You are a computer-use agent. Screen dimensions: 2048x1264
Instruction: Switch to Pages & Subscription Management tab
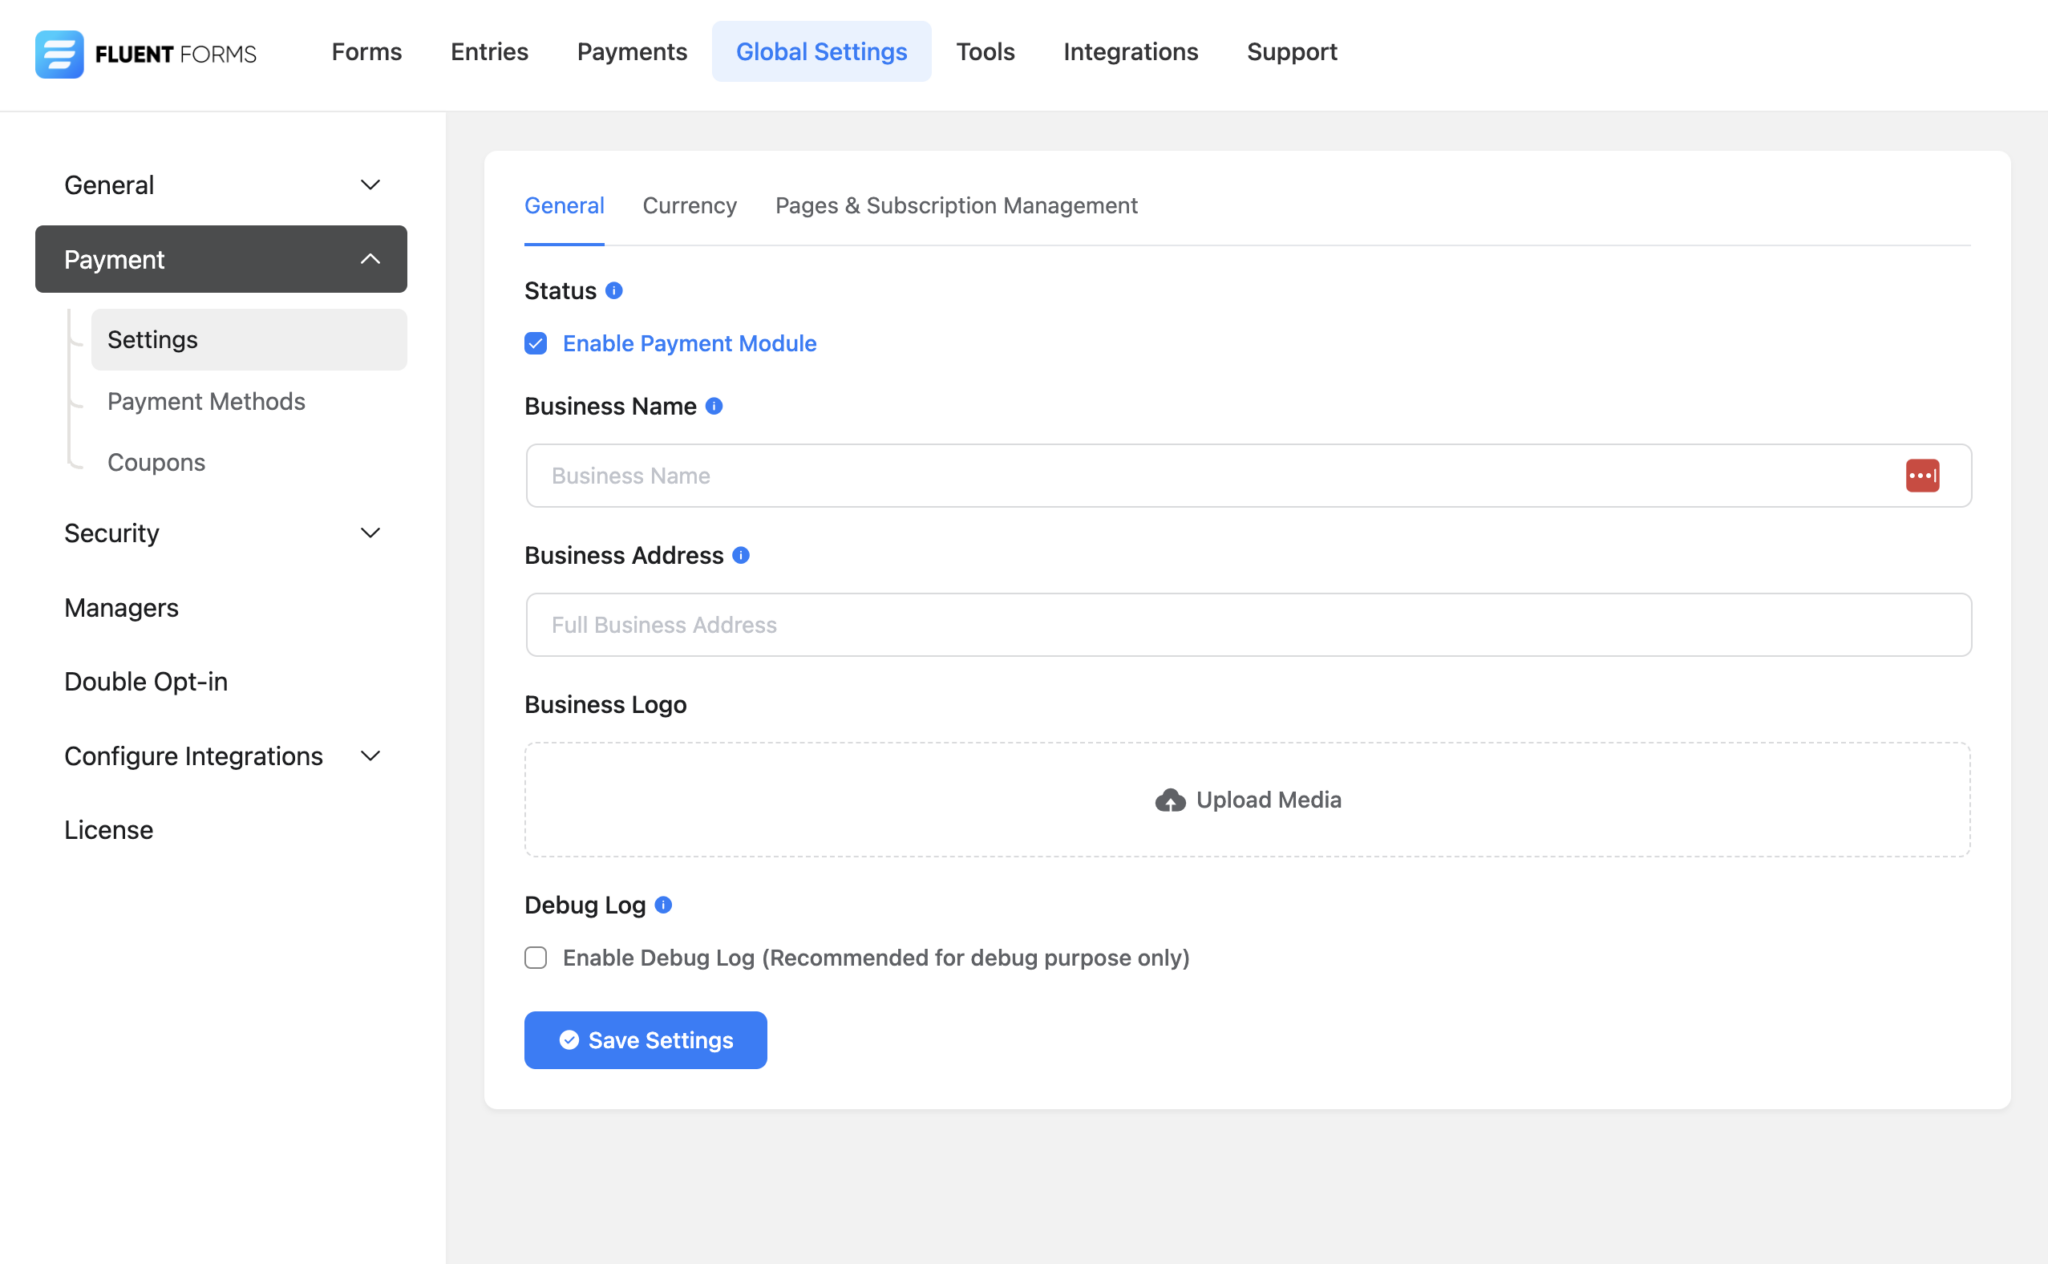(956, 205)
